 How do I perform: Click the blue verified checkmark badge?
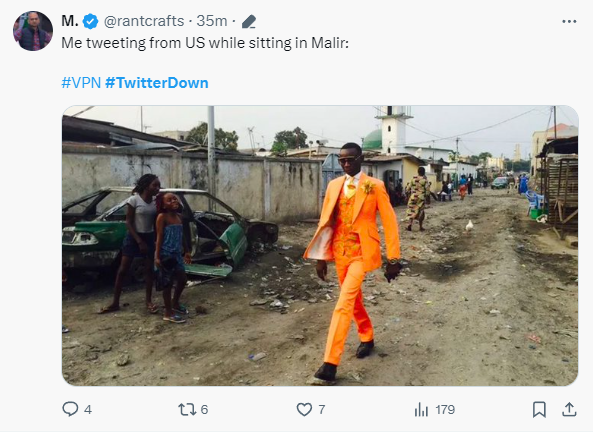[x=90, y=21]
